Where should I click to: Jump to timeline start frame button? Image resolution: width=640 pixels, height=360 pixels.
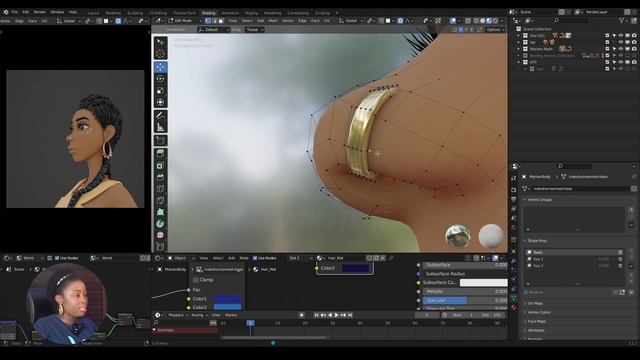pyautogui.click(x=316, y=315)
